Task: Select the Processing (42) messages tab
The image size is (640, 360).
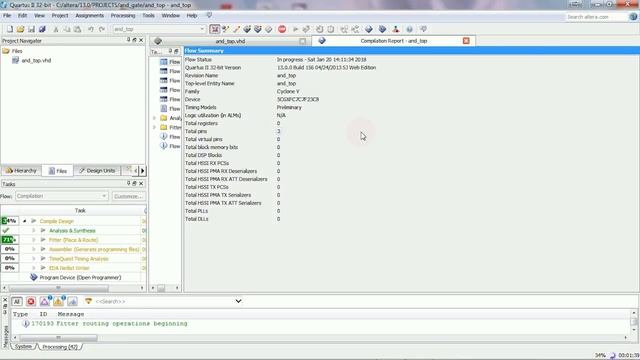Action: point(60,347)
